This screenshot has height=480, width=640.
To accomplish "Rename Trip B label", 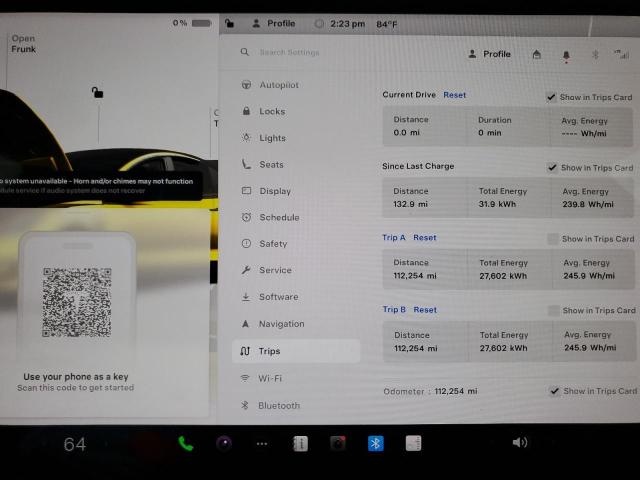I will 394,309.
